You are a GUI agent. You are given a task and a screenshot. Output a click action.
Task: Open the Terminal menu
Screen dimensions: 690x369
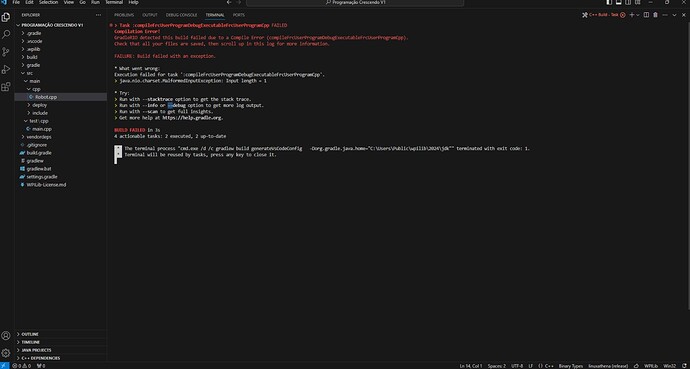point(114,2)
